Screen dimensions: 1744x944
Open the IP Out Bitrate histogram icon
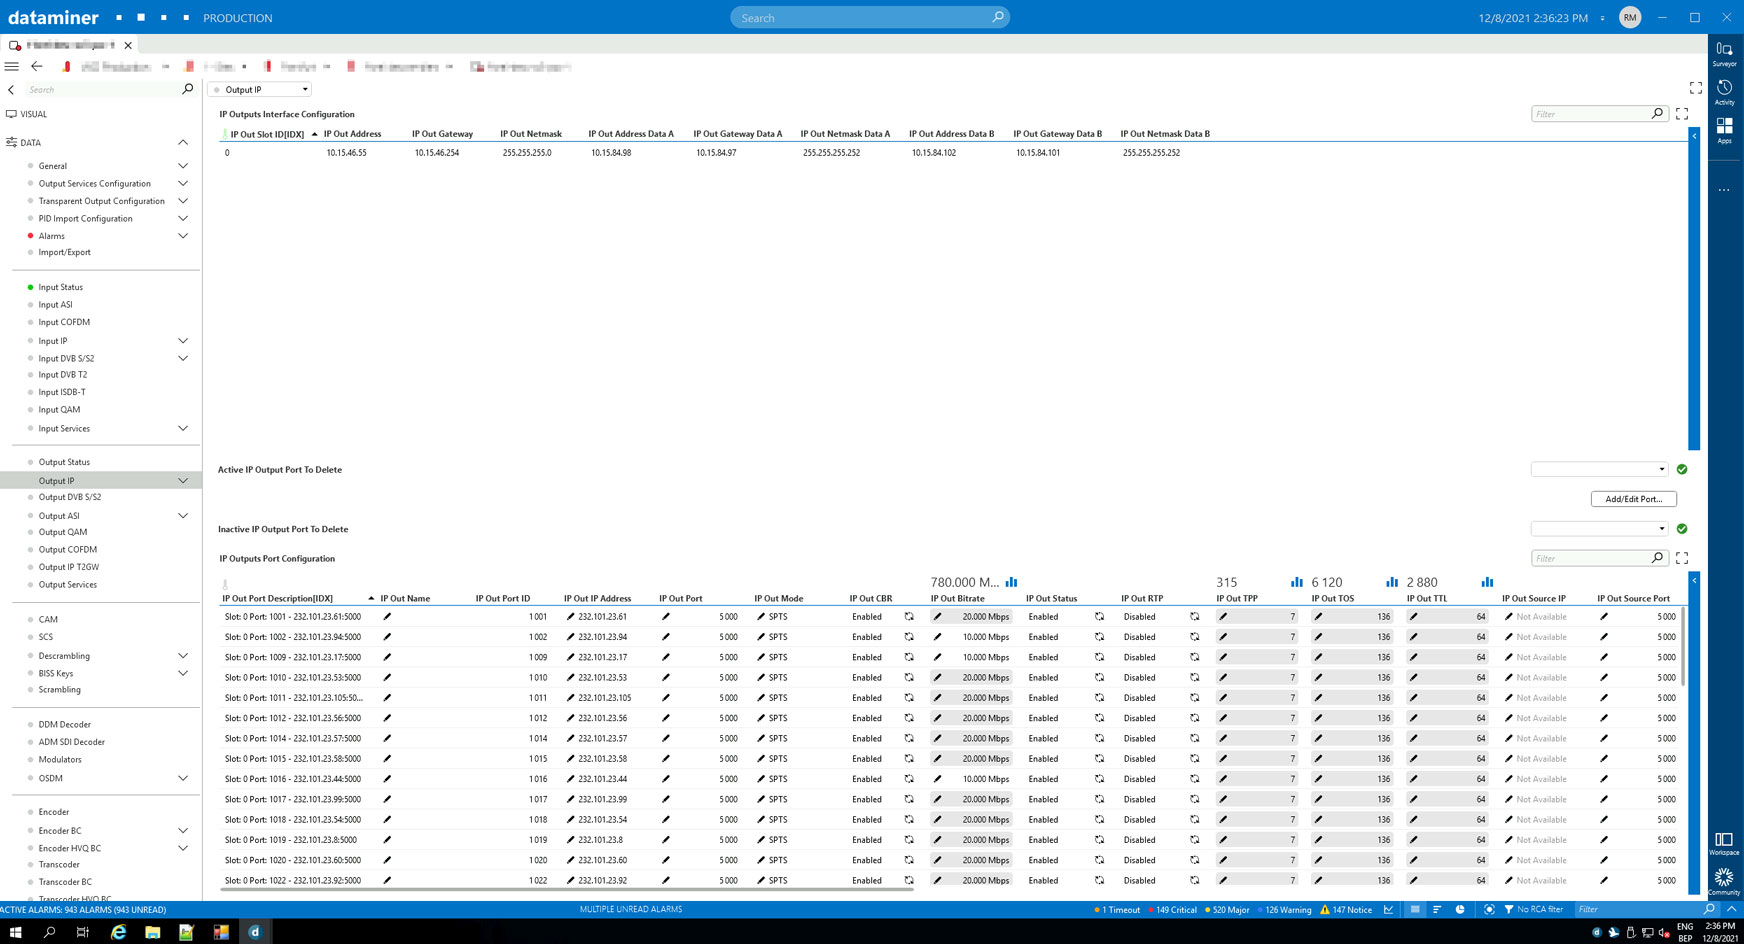pos(1011,582)
